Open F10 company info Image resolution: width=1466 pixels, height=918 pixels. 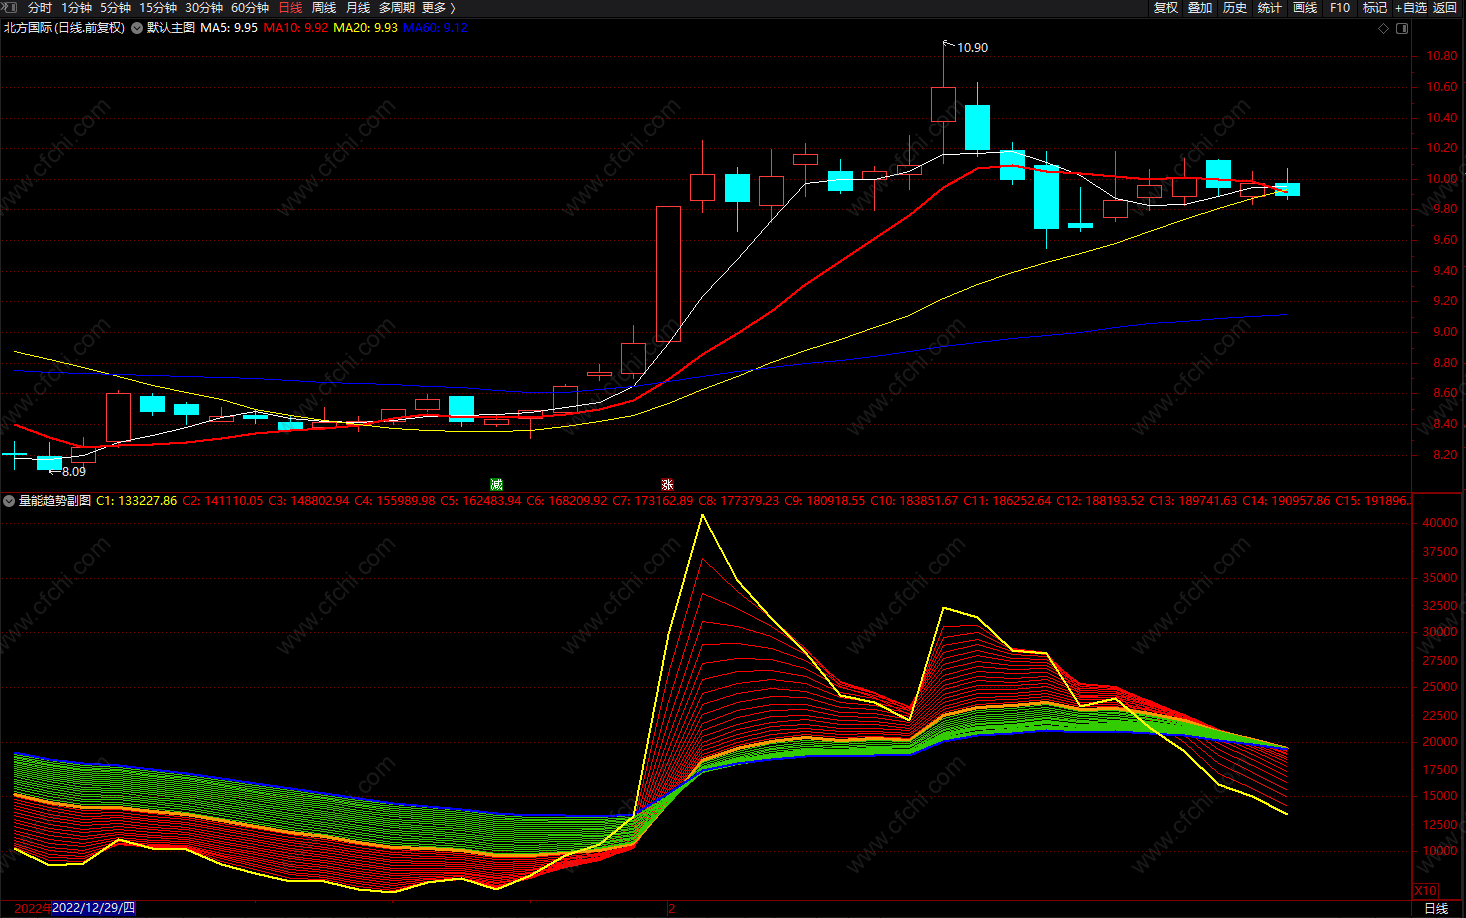pos(1340,7)
